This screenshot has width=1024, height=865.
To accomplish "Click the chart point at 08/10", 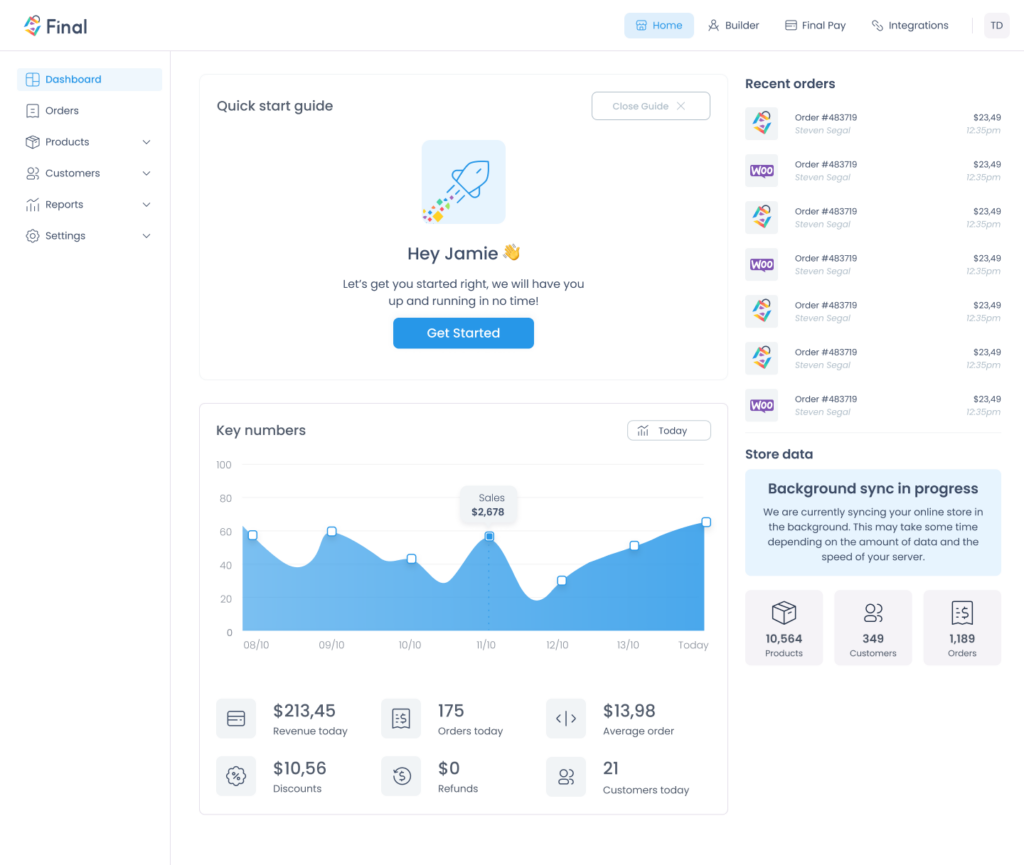I will tap(253, 535).
